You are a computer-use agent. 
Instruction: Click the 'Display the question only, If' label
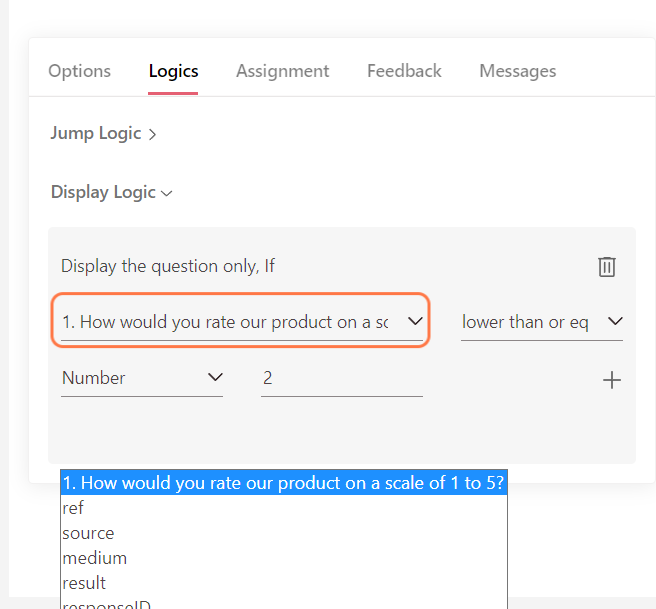[x=168, y=266]
